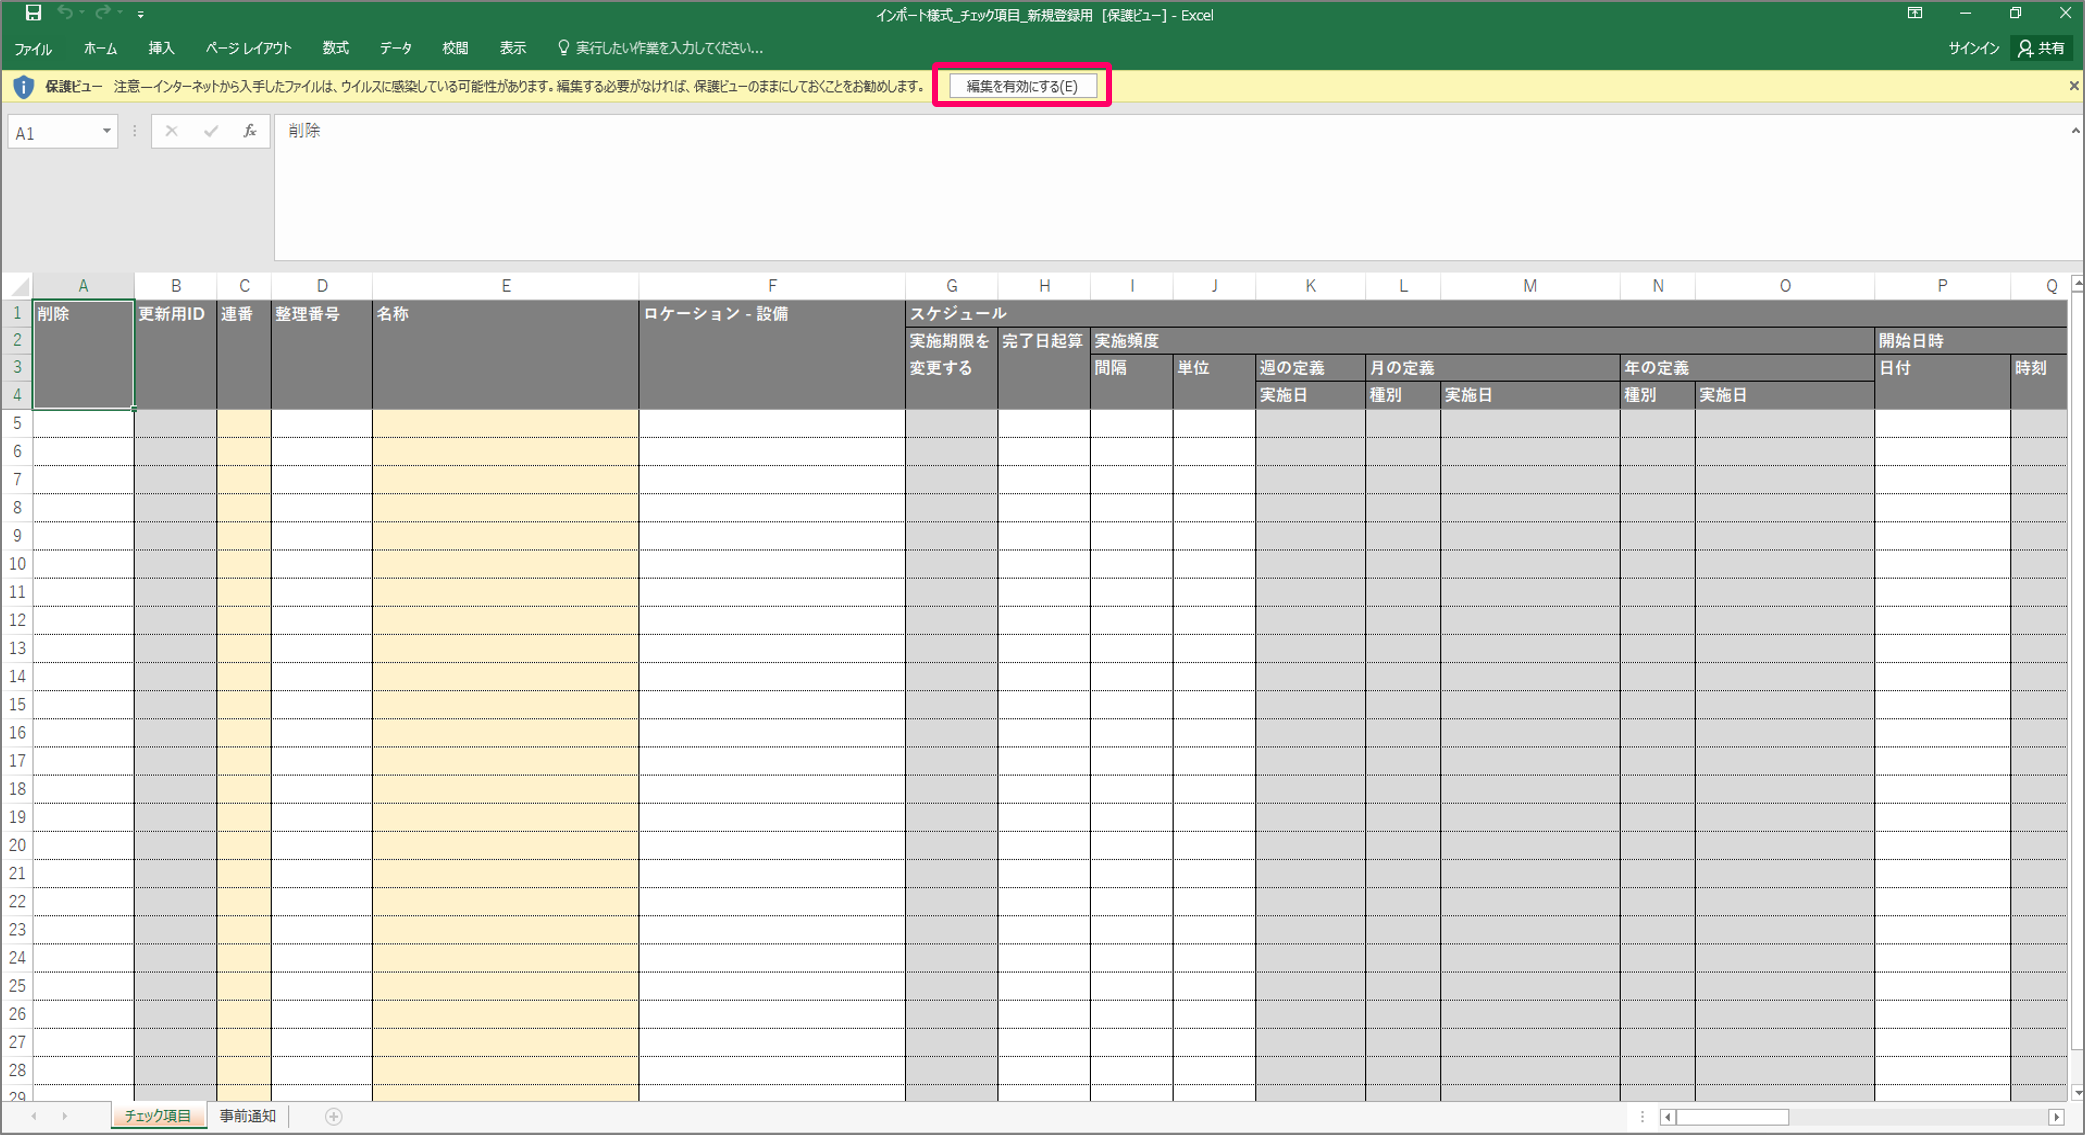The height and width of the screenshot is (1135, 2085).
Task: Click the insert function fx icon
Action: [249, 131]
